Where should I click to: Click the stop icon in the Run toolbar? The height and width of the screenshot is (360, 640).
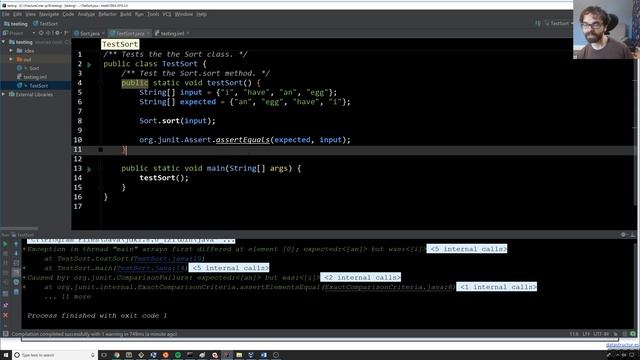[x=5, y=253]
